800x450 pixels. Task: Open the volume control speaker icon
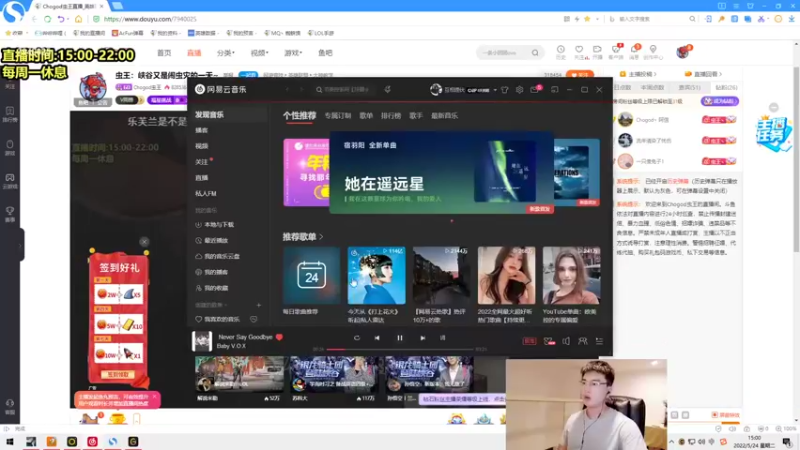tap(566, 341)
